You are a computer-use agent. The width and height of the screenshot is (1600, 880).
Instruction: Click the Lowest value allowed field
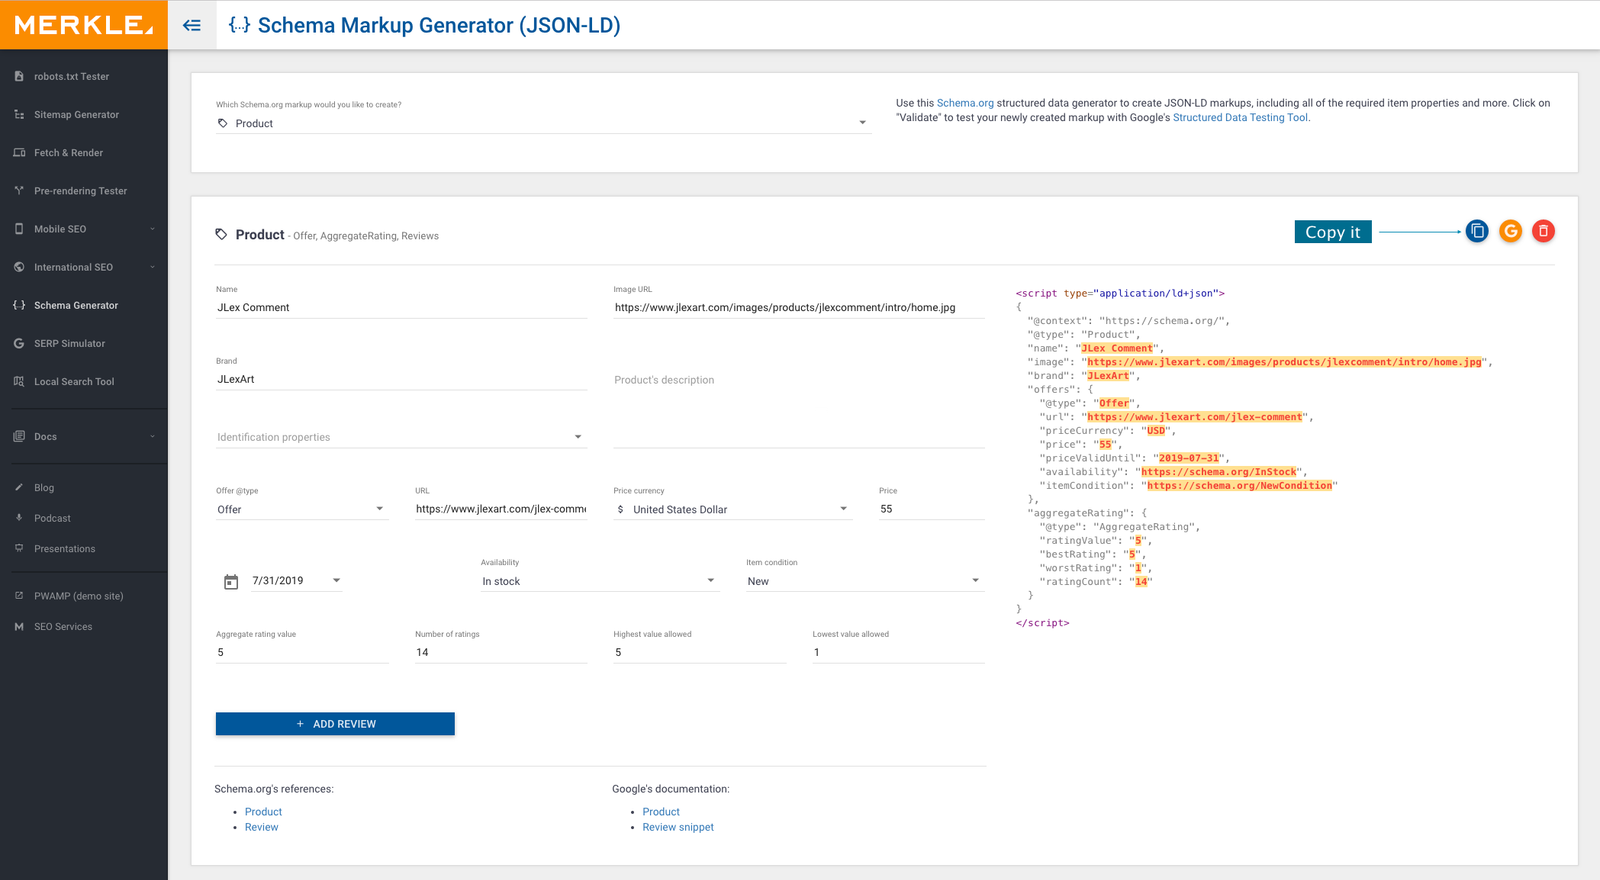click(x=899, y=652)
